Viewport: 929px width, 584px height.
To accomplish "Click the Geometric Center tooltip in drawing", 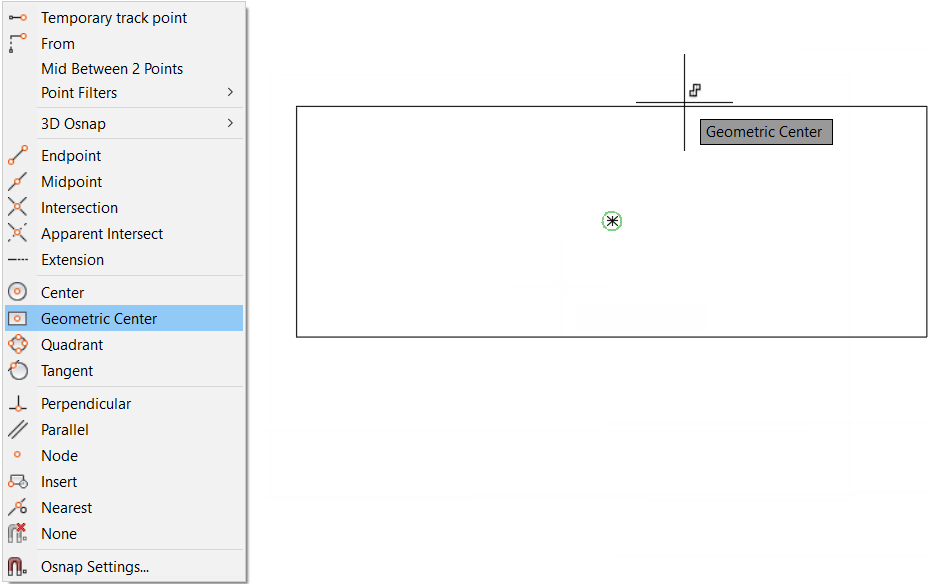I will tap(766, 131).
